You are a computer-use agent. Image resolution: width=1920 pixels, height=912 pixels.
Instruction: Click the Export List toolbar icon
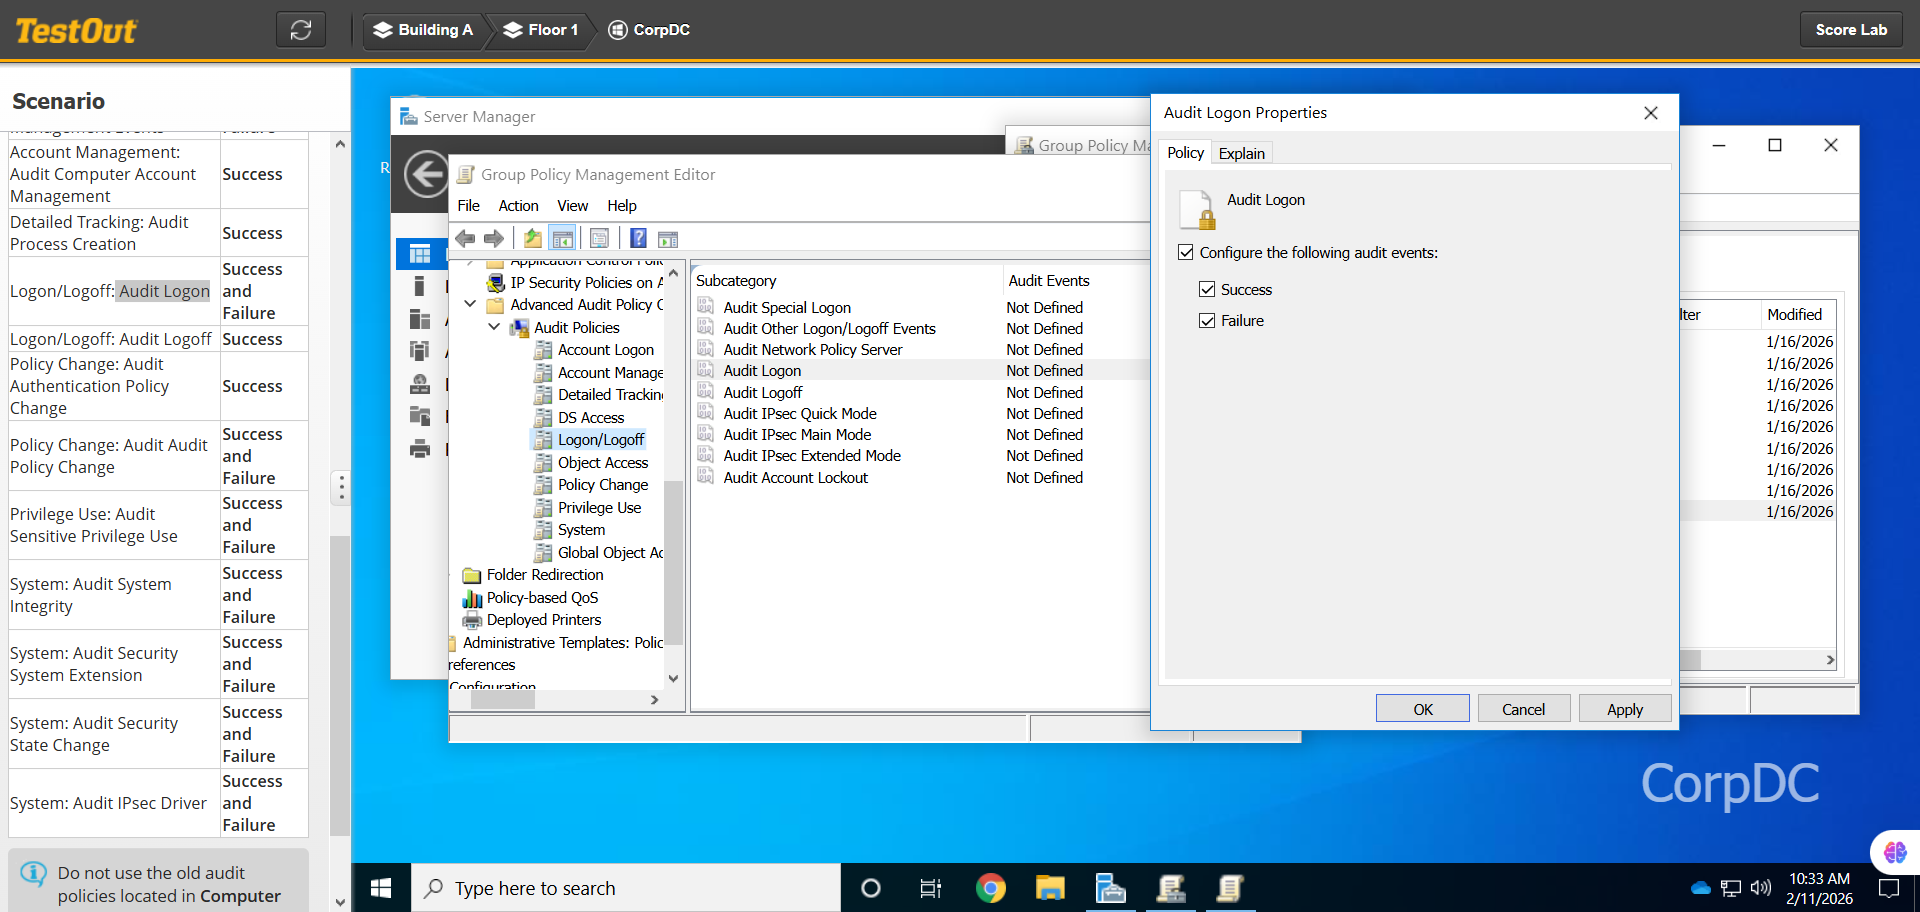coord(599,239)
